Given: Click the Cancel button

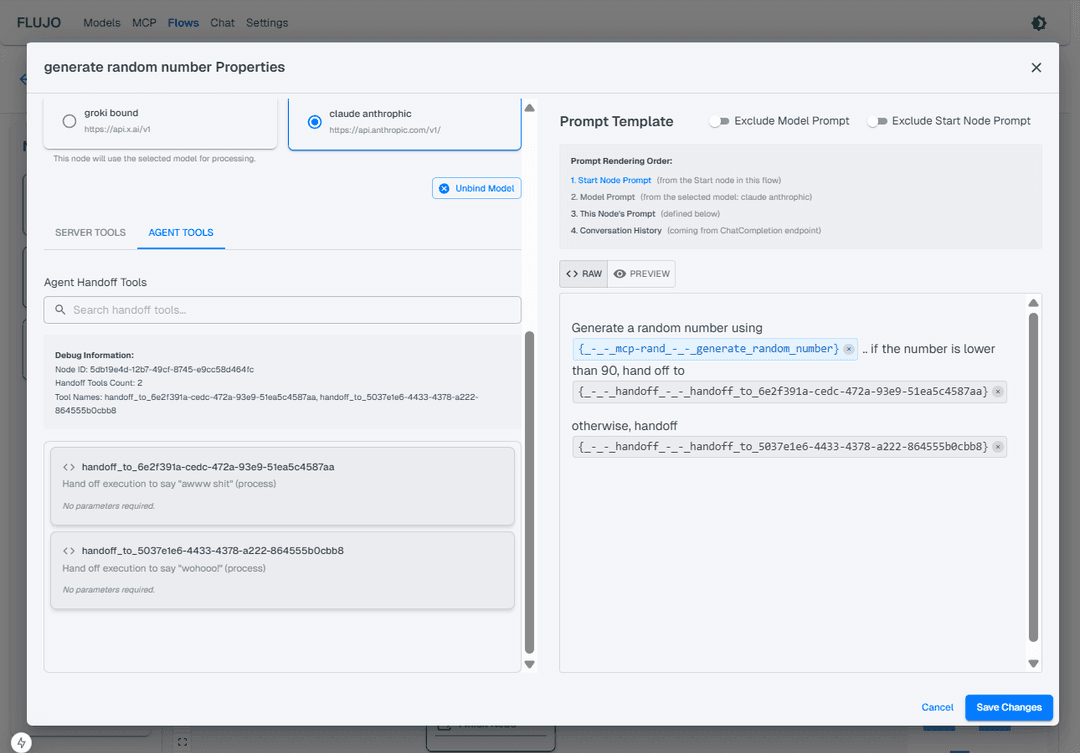Looking at the screenshot, I should coord(937,708).
